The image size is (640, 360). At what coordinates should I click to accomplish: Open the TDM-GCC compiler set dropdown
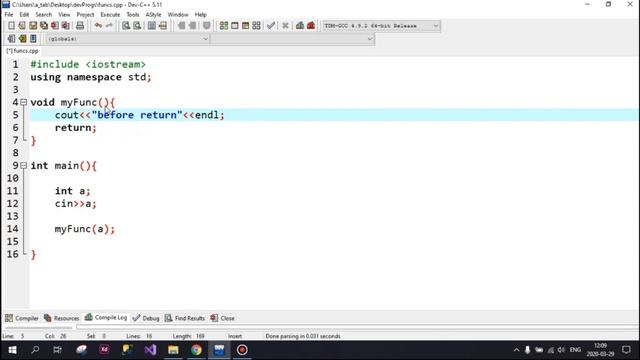pos(381,26)
